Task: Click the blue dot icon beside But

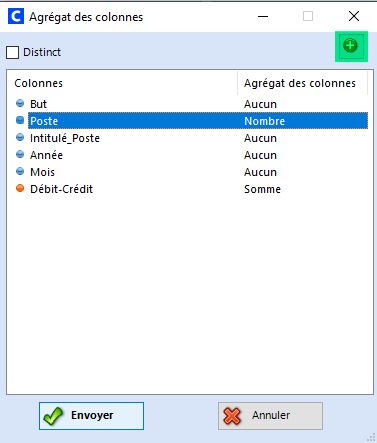Action: pyautogui.click(x=20, y=103)
